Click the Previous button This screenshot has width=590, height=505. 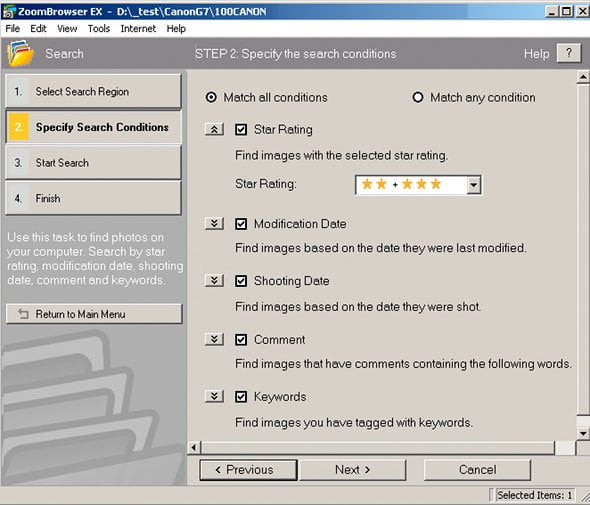(x=248, y=470)
